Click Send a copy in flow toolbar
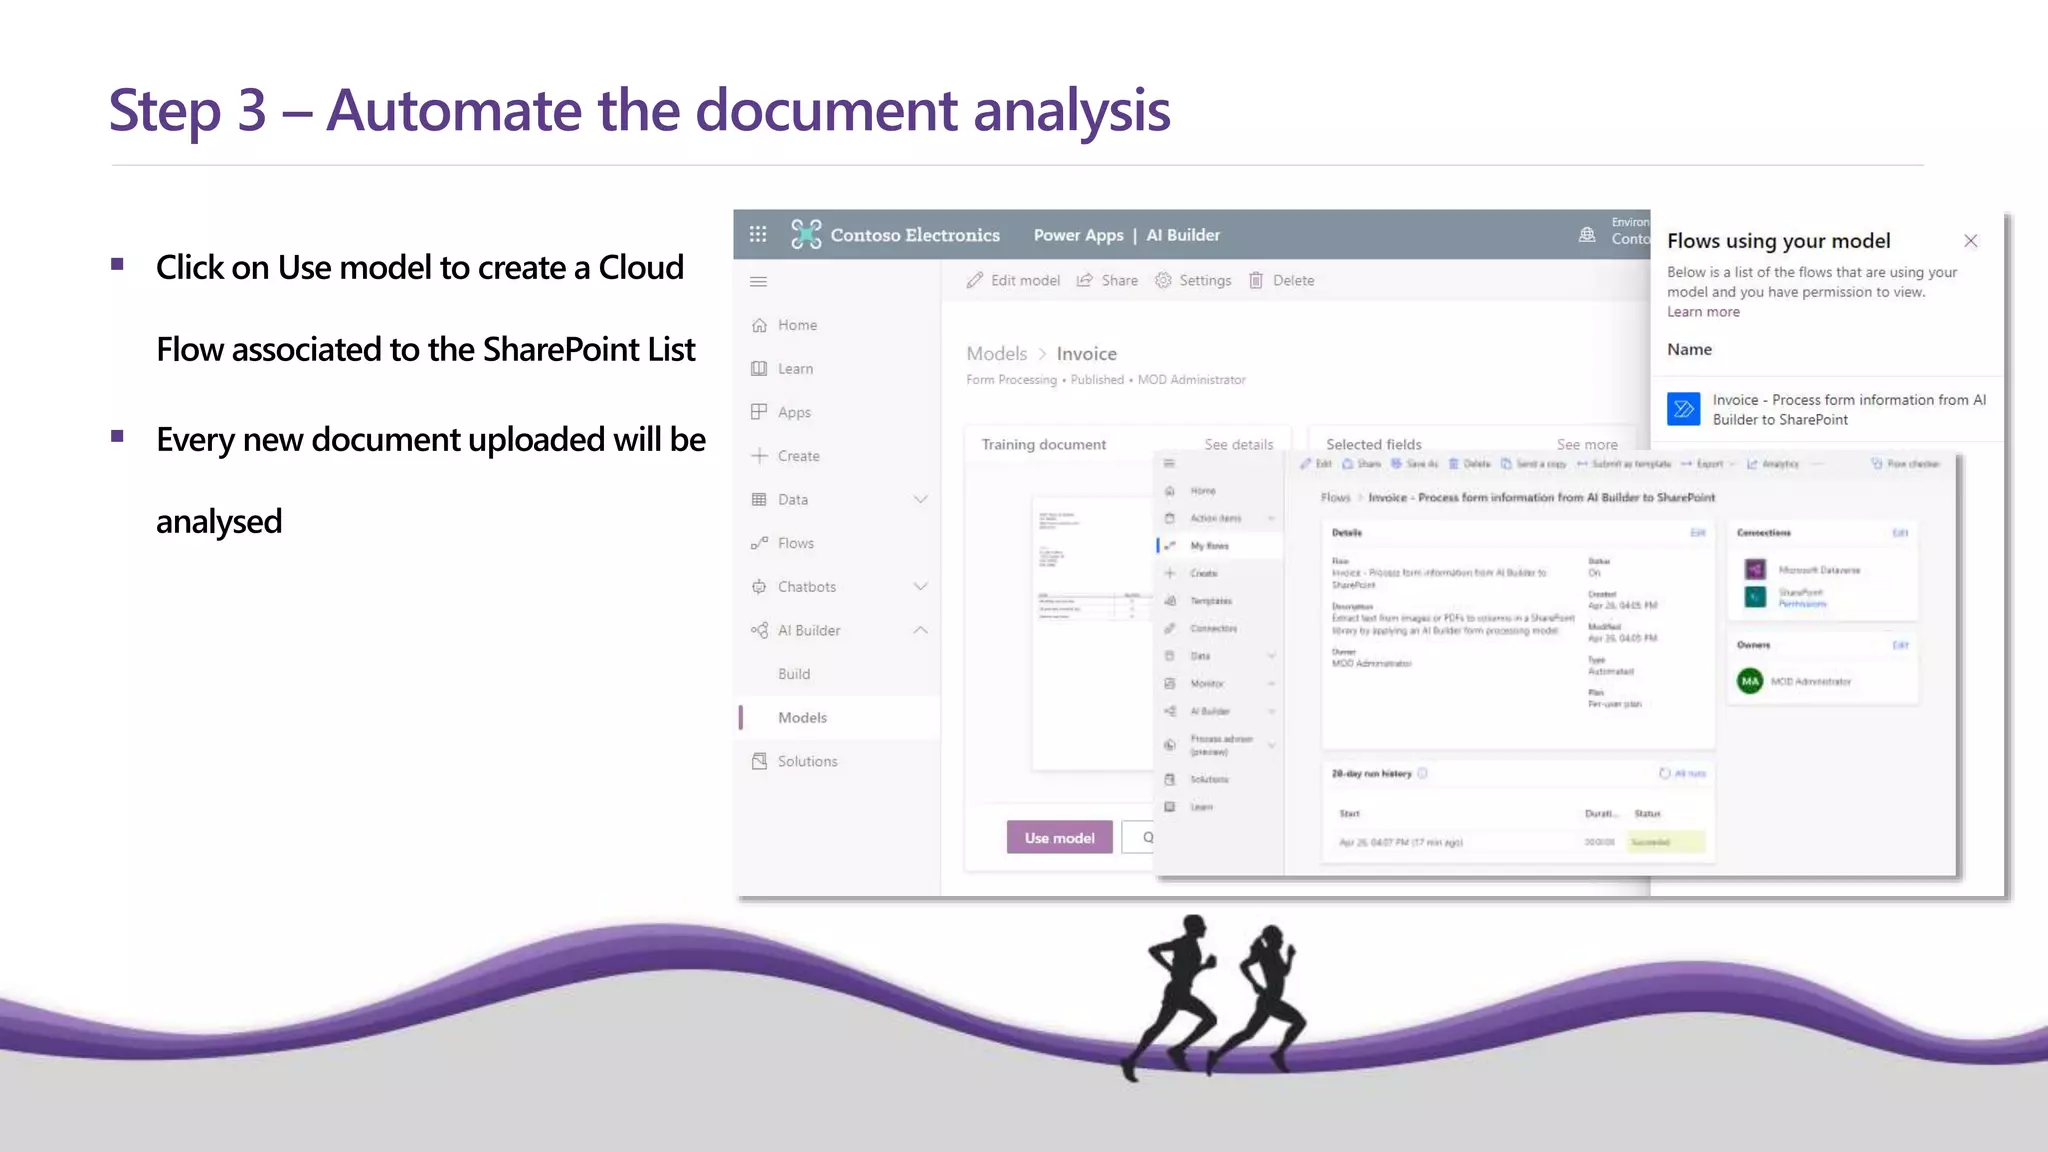 click(1533, 464)
